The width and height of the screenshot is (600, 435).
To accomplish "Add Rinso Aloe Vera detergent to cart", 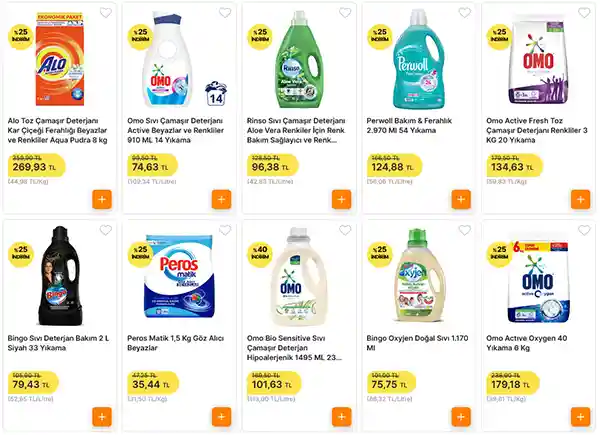I will 342,198.
